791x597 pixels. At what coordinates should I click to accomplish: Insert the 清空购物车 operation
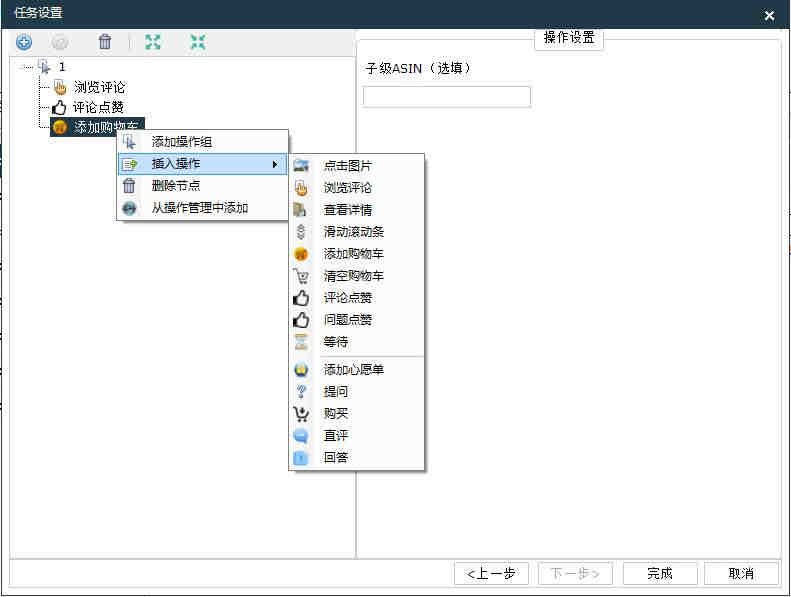pos(356,276)
